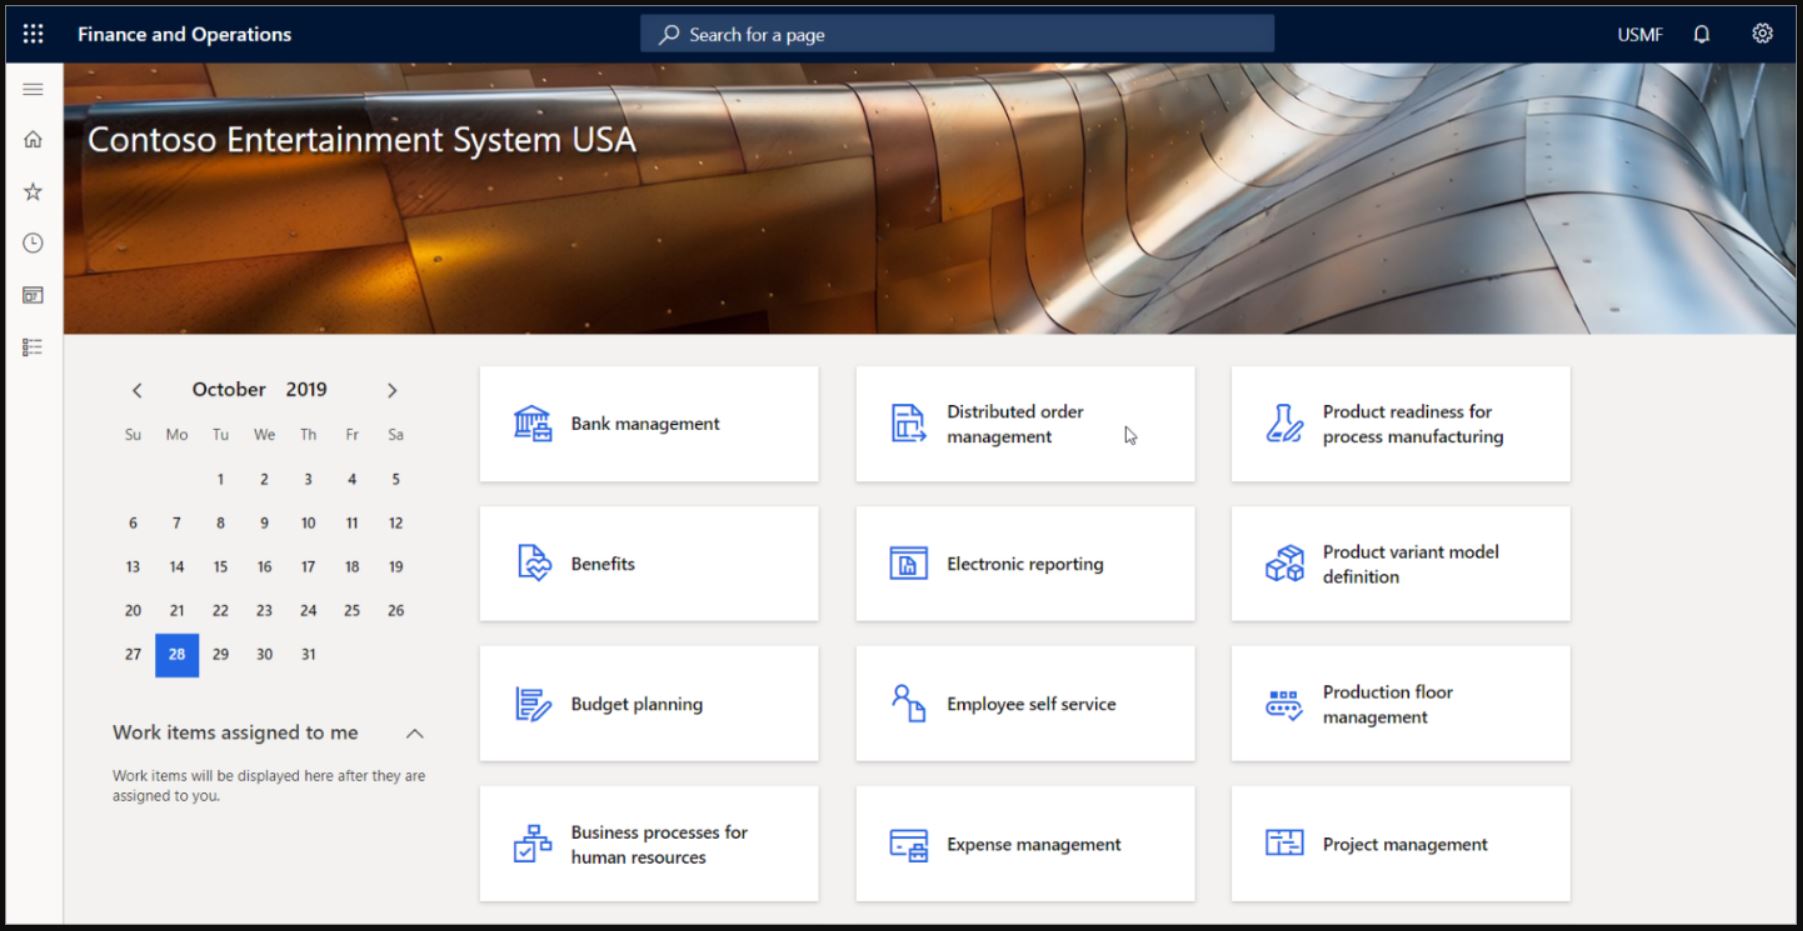Image resolution: width=1803 pixels, height=931 pixels.
Task: View recently opened pages via the clock icon
Action: tap(33, 242)
